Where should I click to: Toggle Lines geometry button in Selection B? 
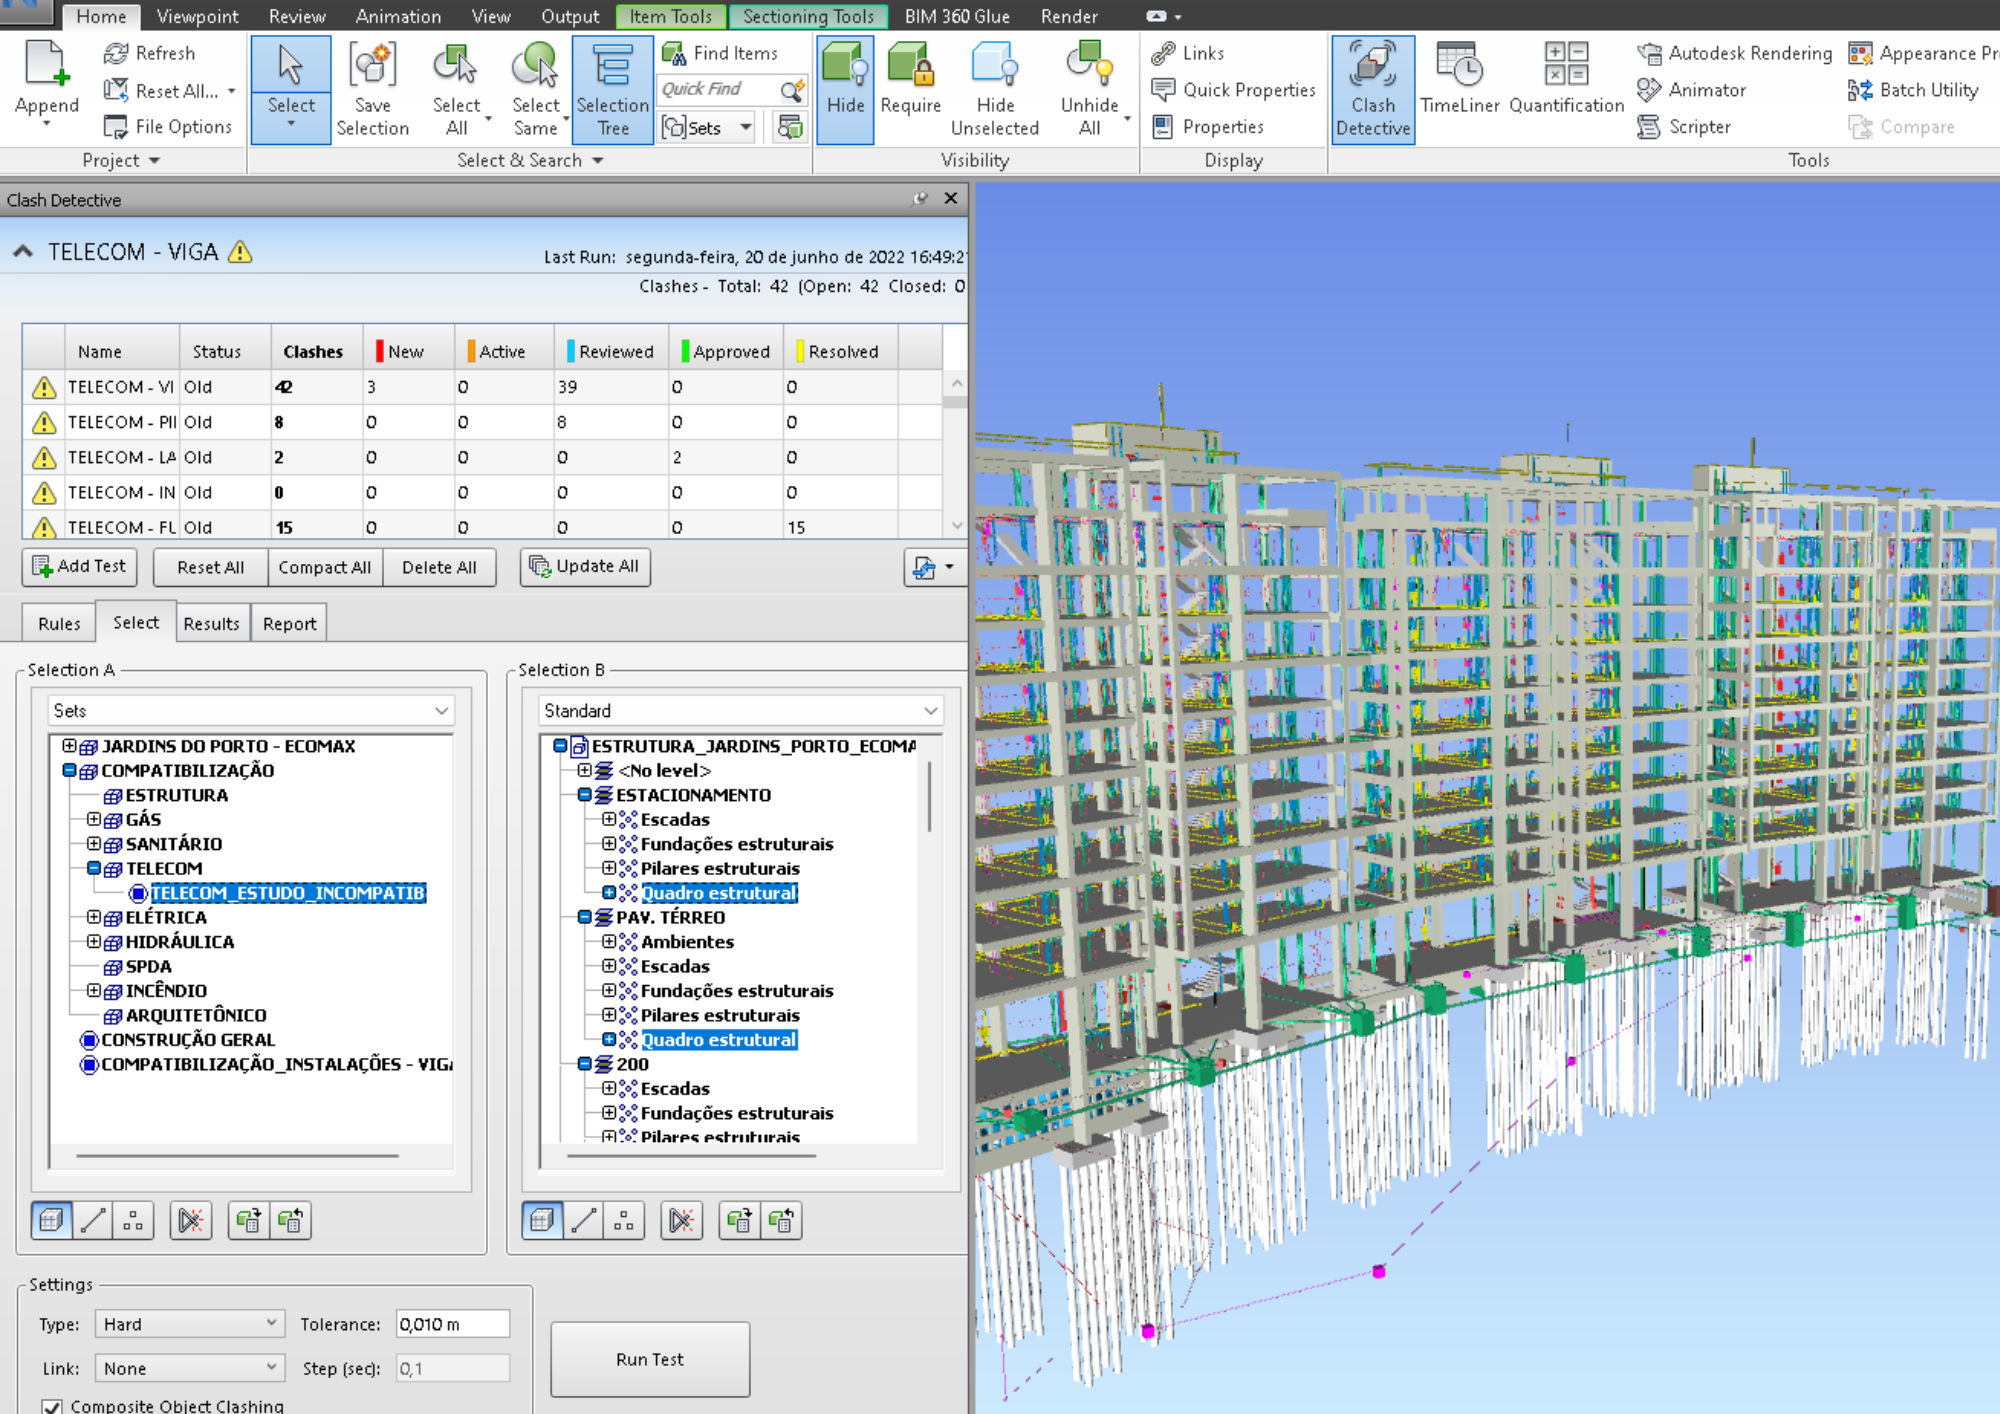tap(584, 1220)
